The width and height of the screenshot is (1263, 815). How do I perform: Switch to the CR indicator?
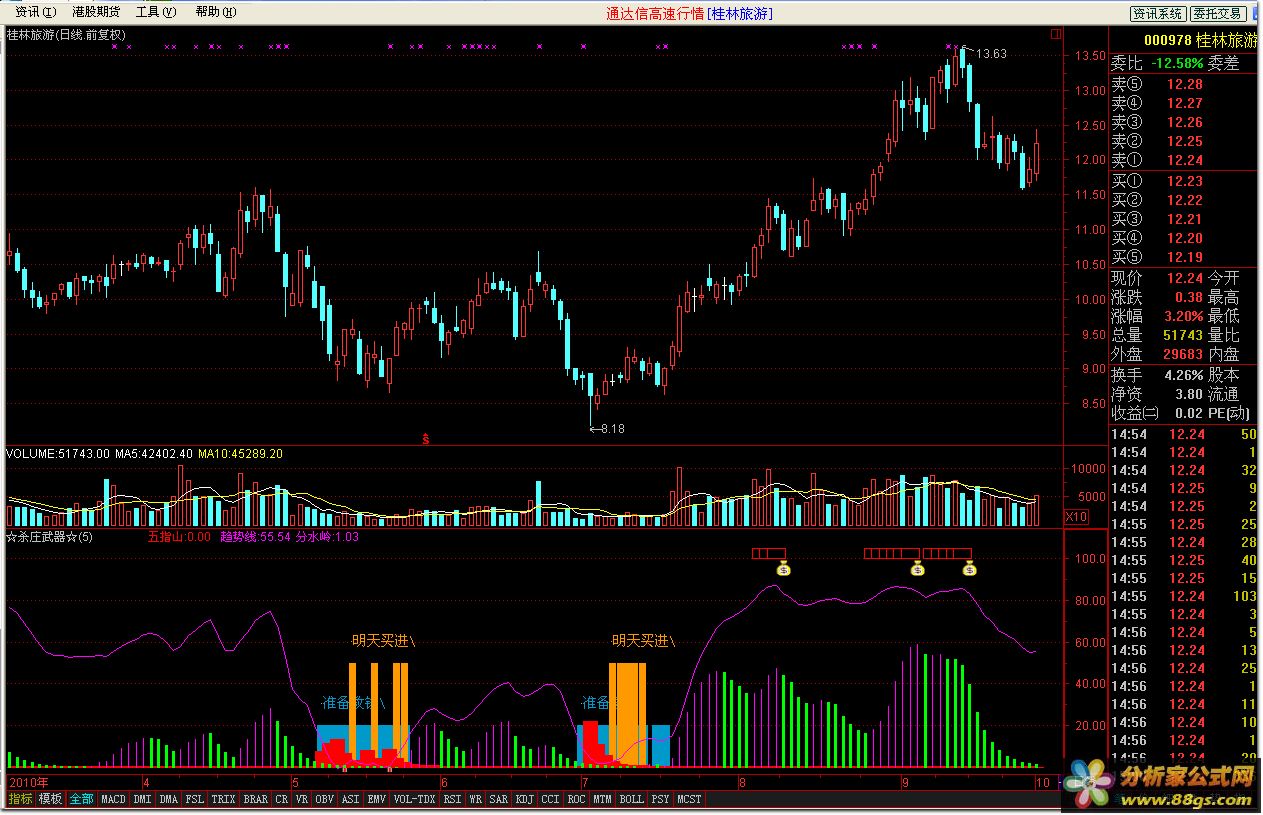[x=281, y=799]
